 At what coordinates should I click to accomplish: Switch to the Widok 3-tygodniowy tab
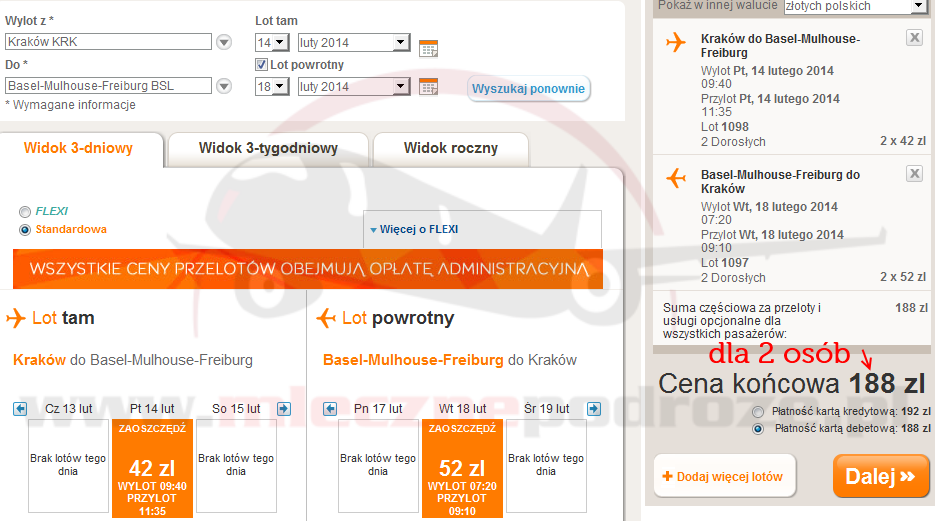point(267,148)
